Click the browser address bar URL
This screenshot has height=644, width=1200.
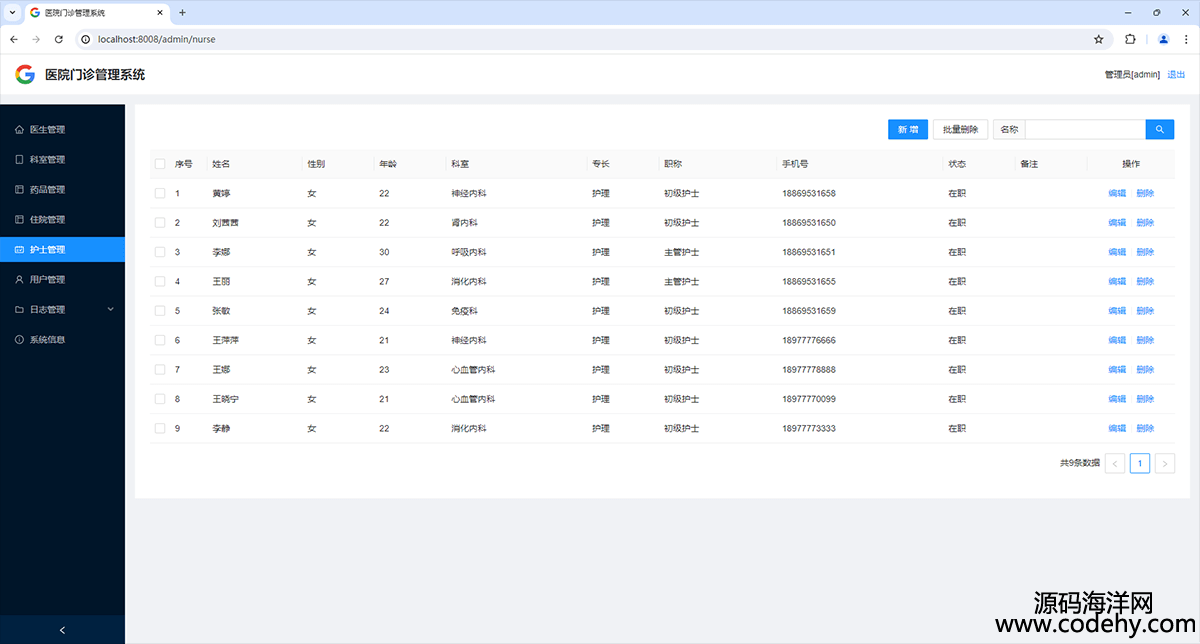tap(156, 40)
